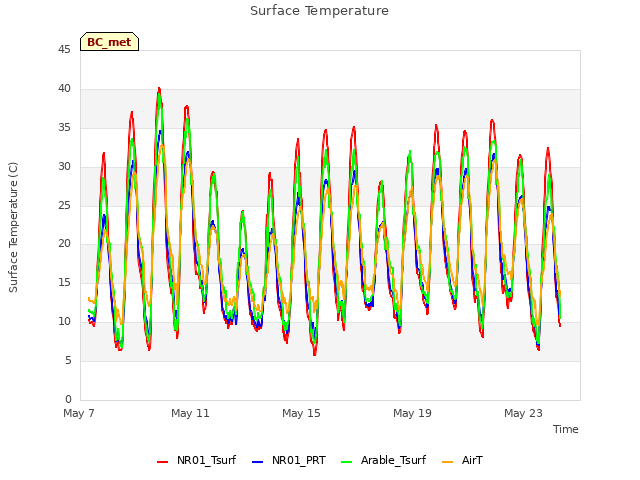This screenshot has height=480, width=640.
Task: Click the 5 y-axis tick label
Action: (68, 360)
